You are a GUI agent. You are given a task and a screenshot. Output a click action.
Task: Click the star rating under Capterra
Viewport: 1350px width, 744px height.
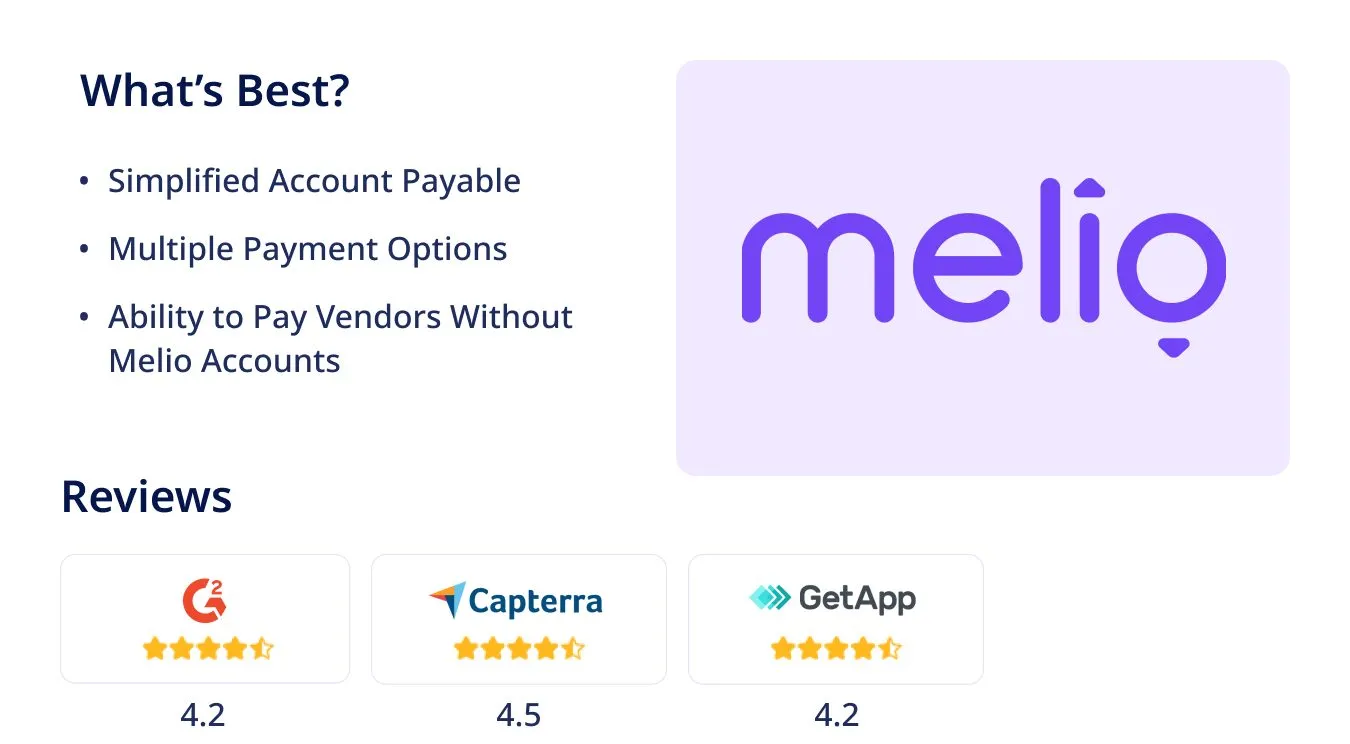(518, 649)
